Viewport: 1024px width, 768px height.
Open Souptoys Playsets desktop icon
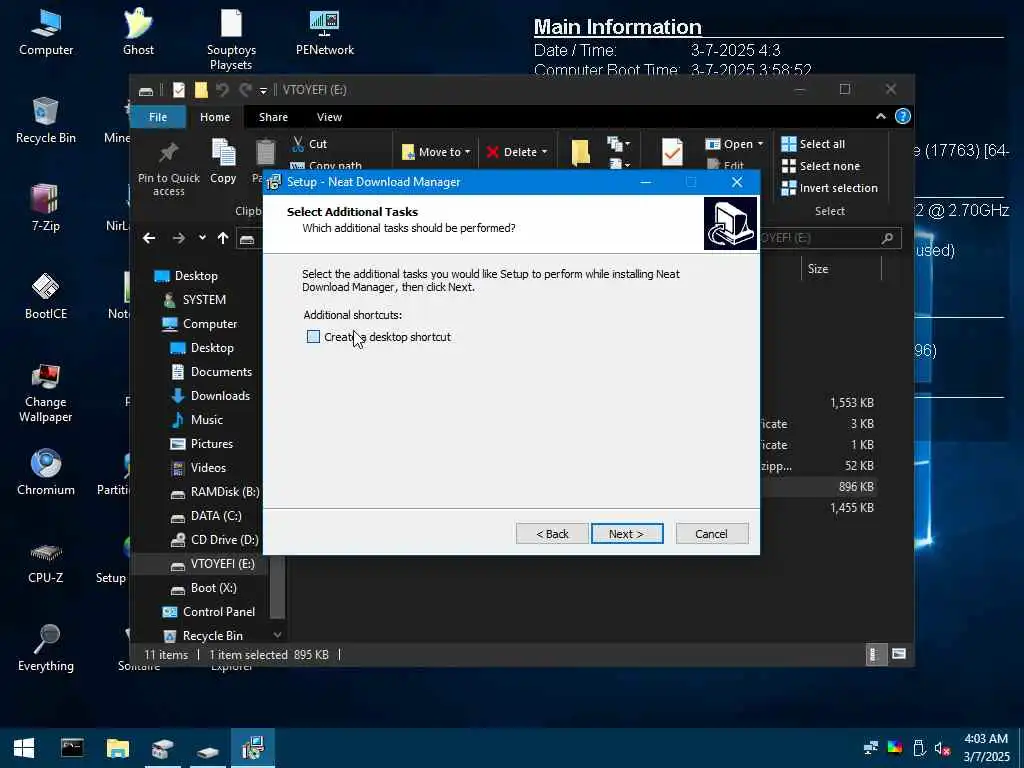[231, 40]
